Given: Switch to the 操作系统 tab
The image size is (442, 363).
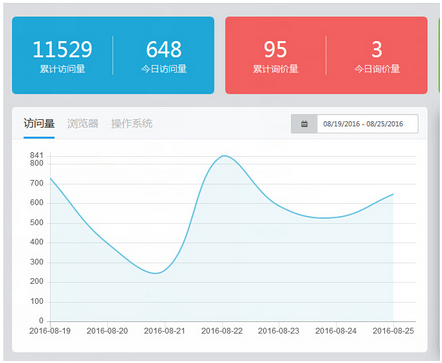Looking at the screenshot, I should (132, 124).
